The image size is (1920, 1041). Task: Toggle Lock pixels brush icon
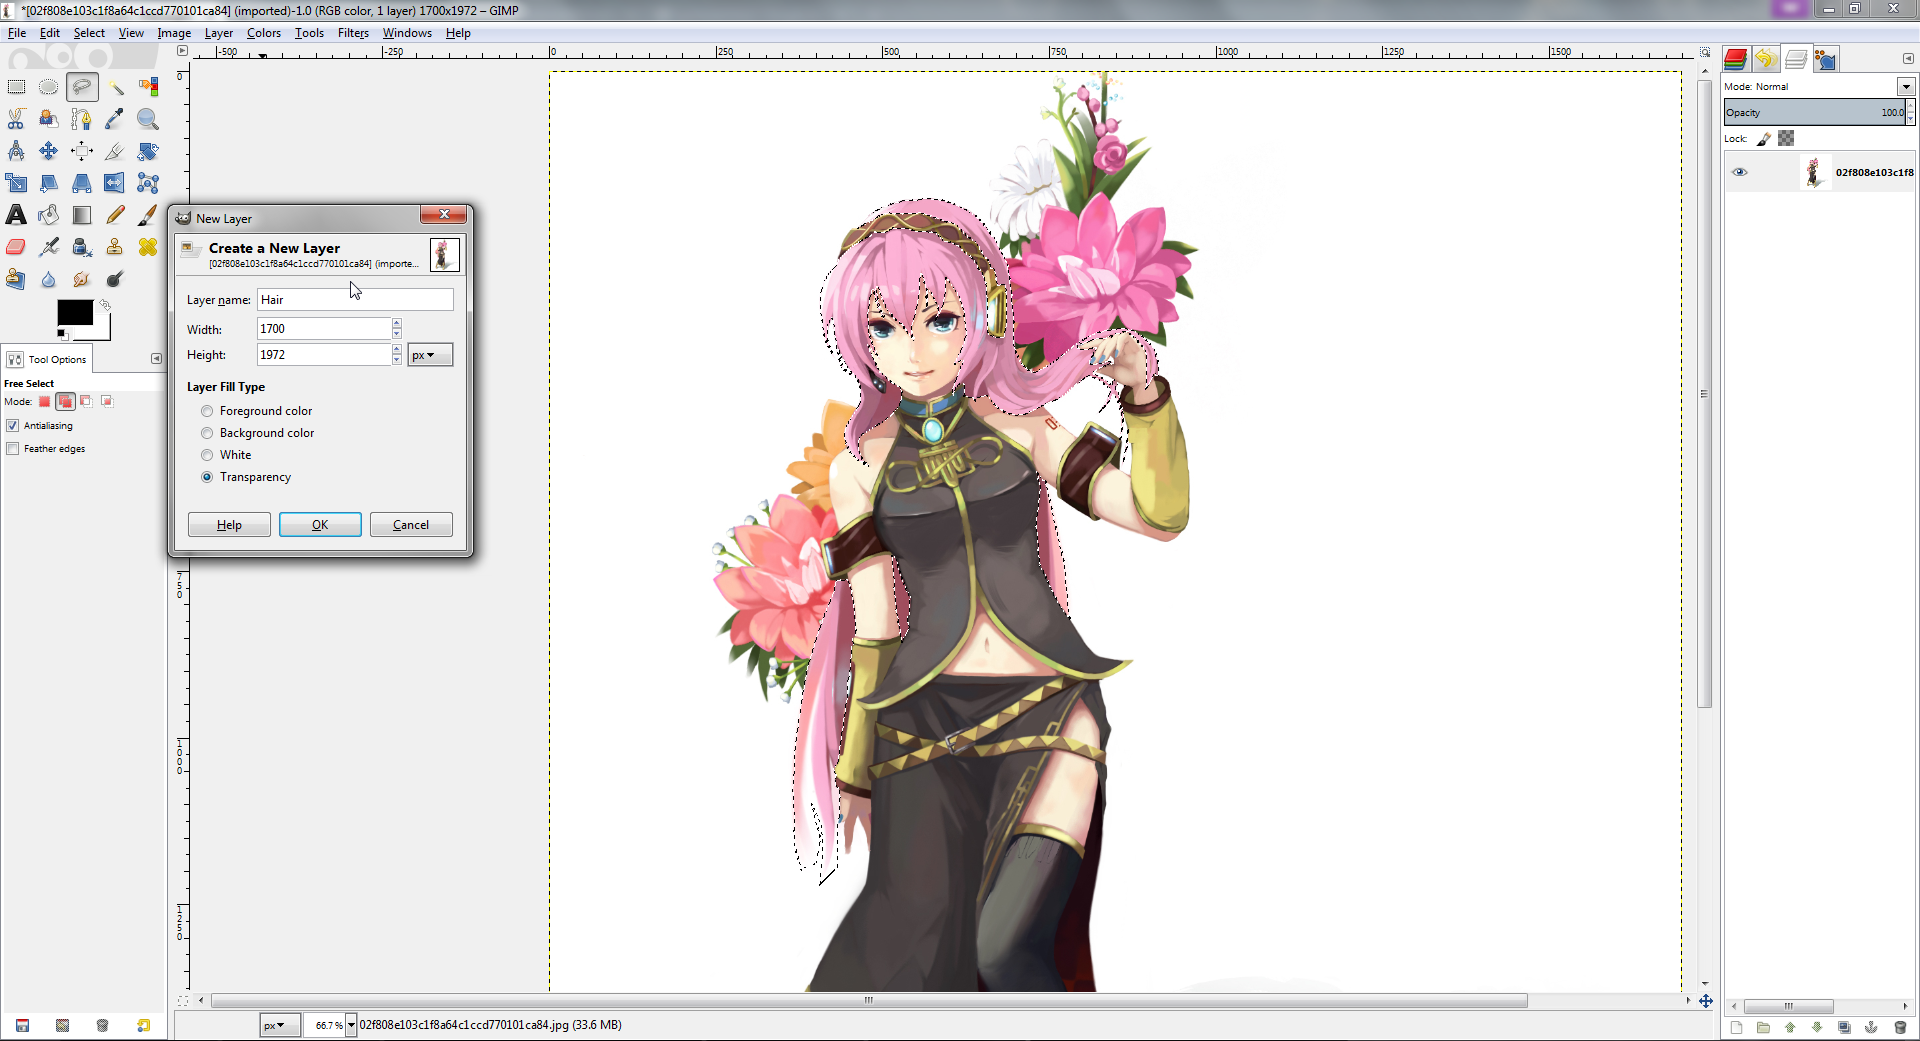point(1765,139)
